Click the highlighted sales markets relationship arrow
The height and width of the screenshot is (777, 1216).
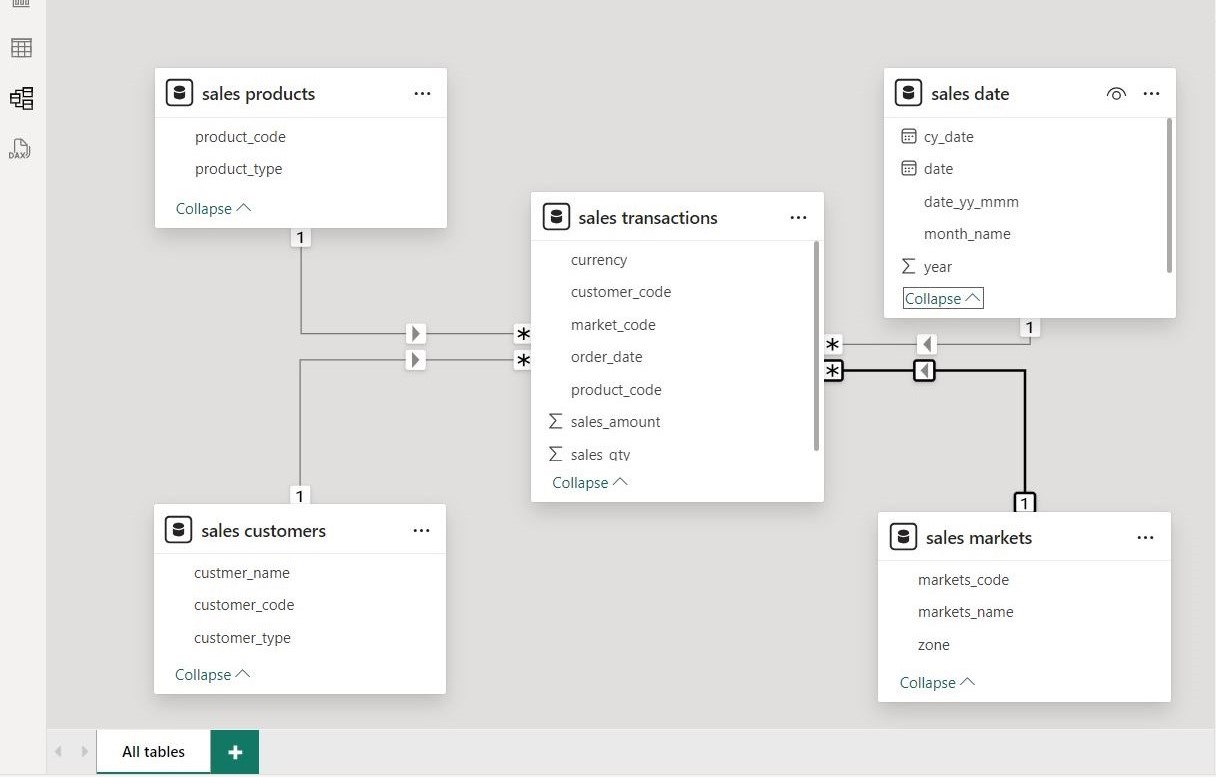924,371
